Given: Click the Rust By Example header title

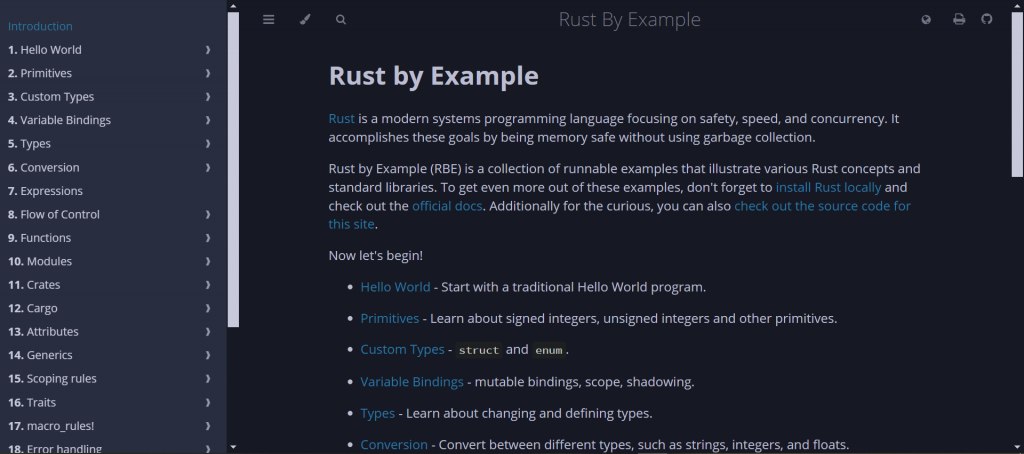Looking at the screenshot, I should pyautogui.click(x=630, y=20).
